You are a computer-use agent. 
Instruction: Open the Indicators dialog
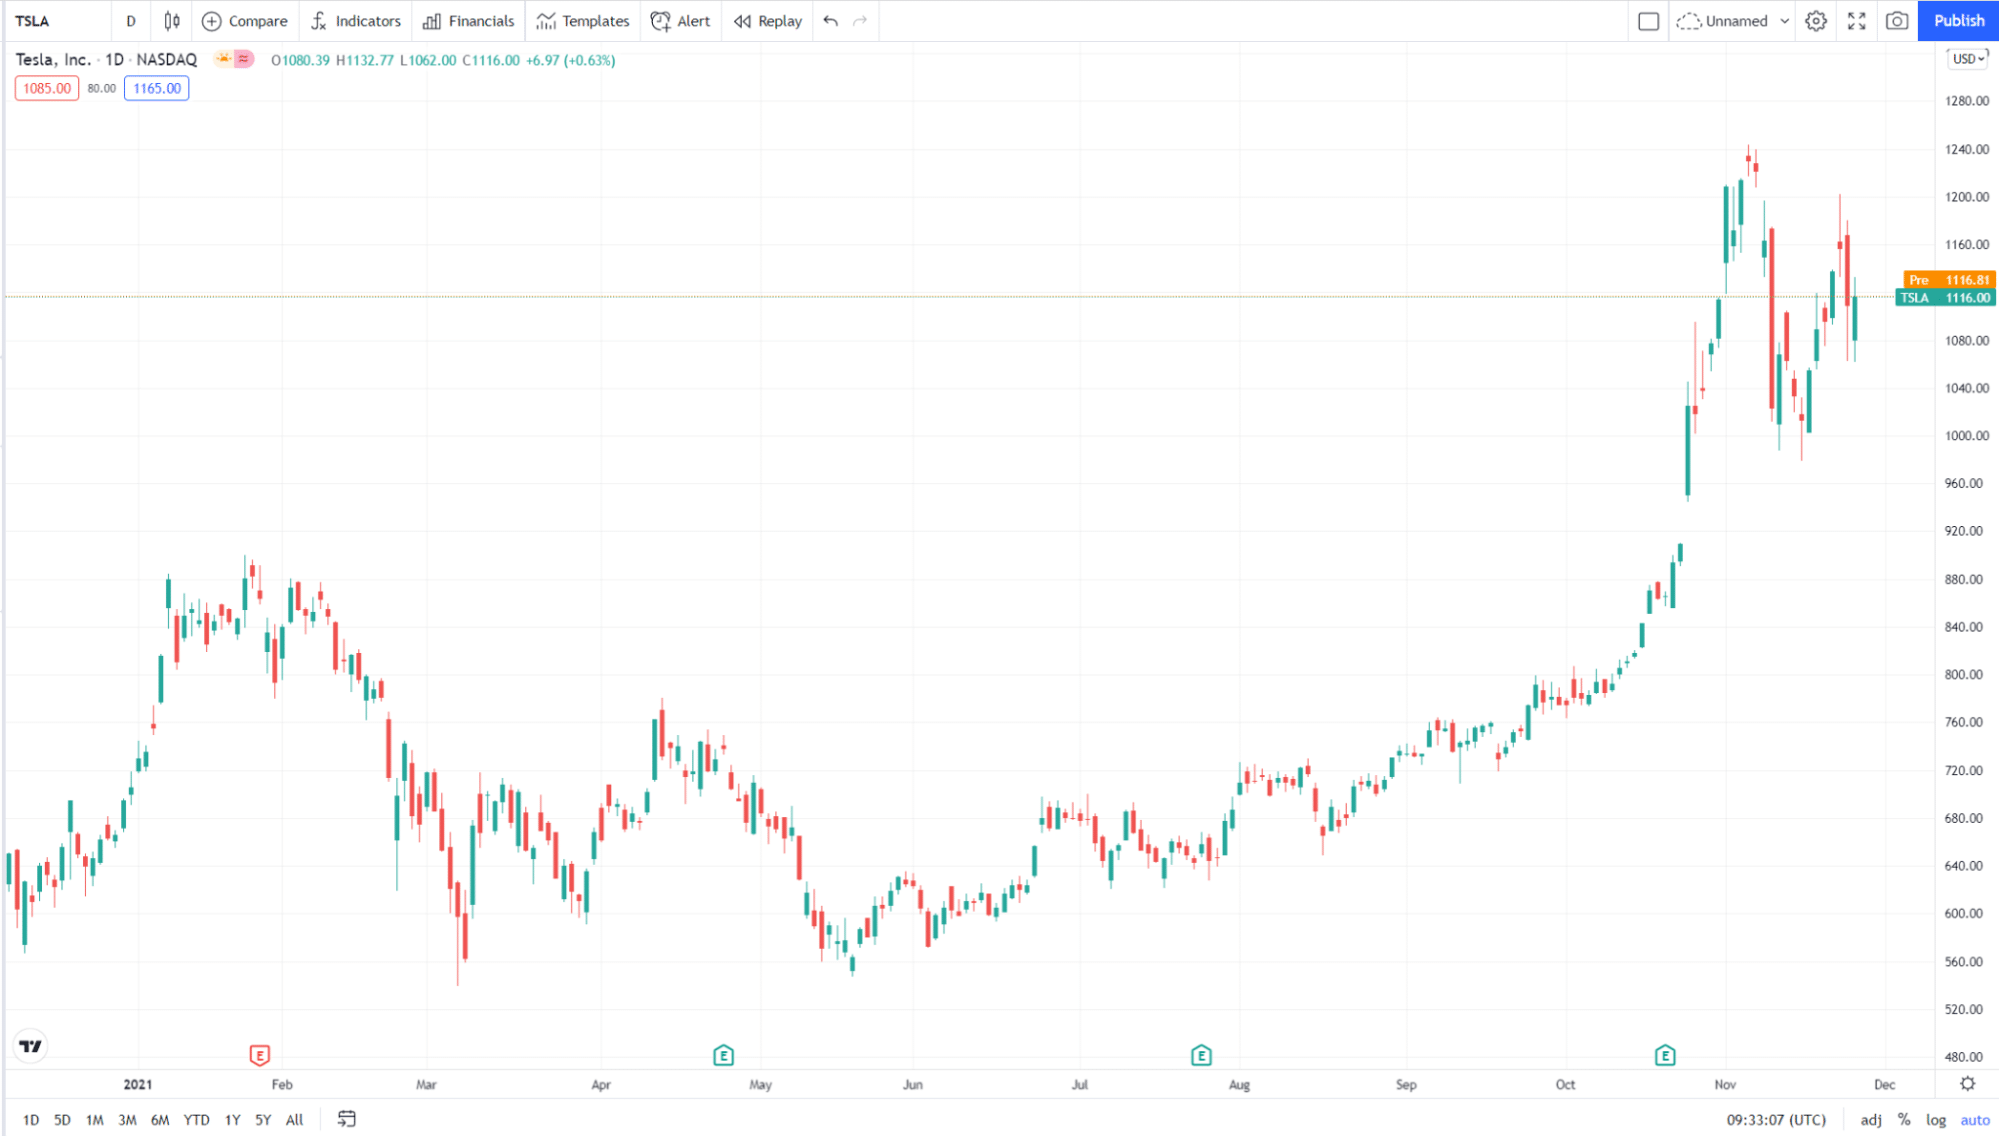(356, 21)
